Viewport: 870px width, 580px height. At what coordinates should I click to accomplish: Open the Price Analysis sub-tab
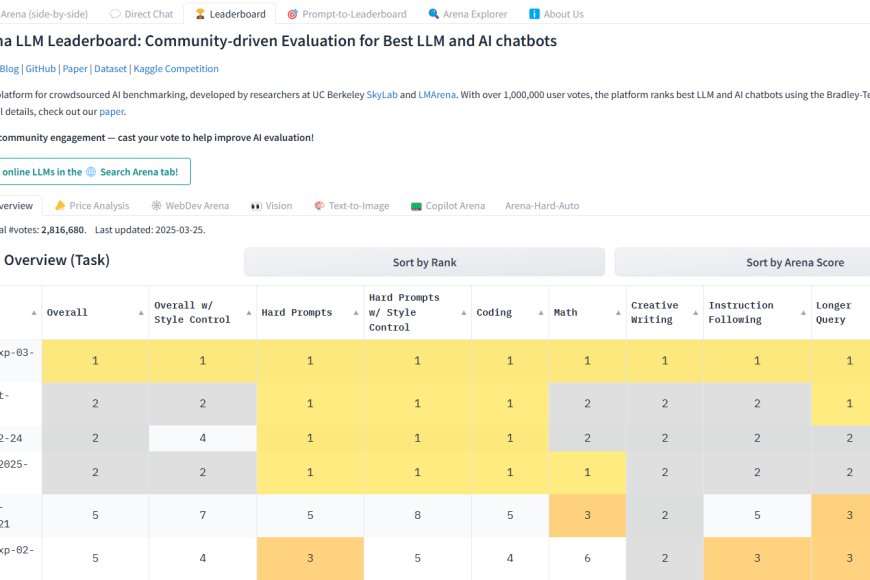92,206
